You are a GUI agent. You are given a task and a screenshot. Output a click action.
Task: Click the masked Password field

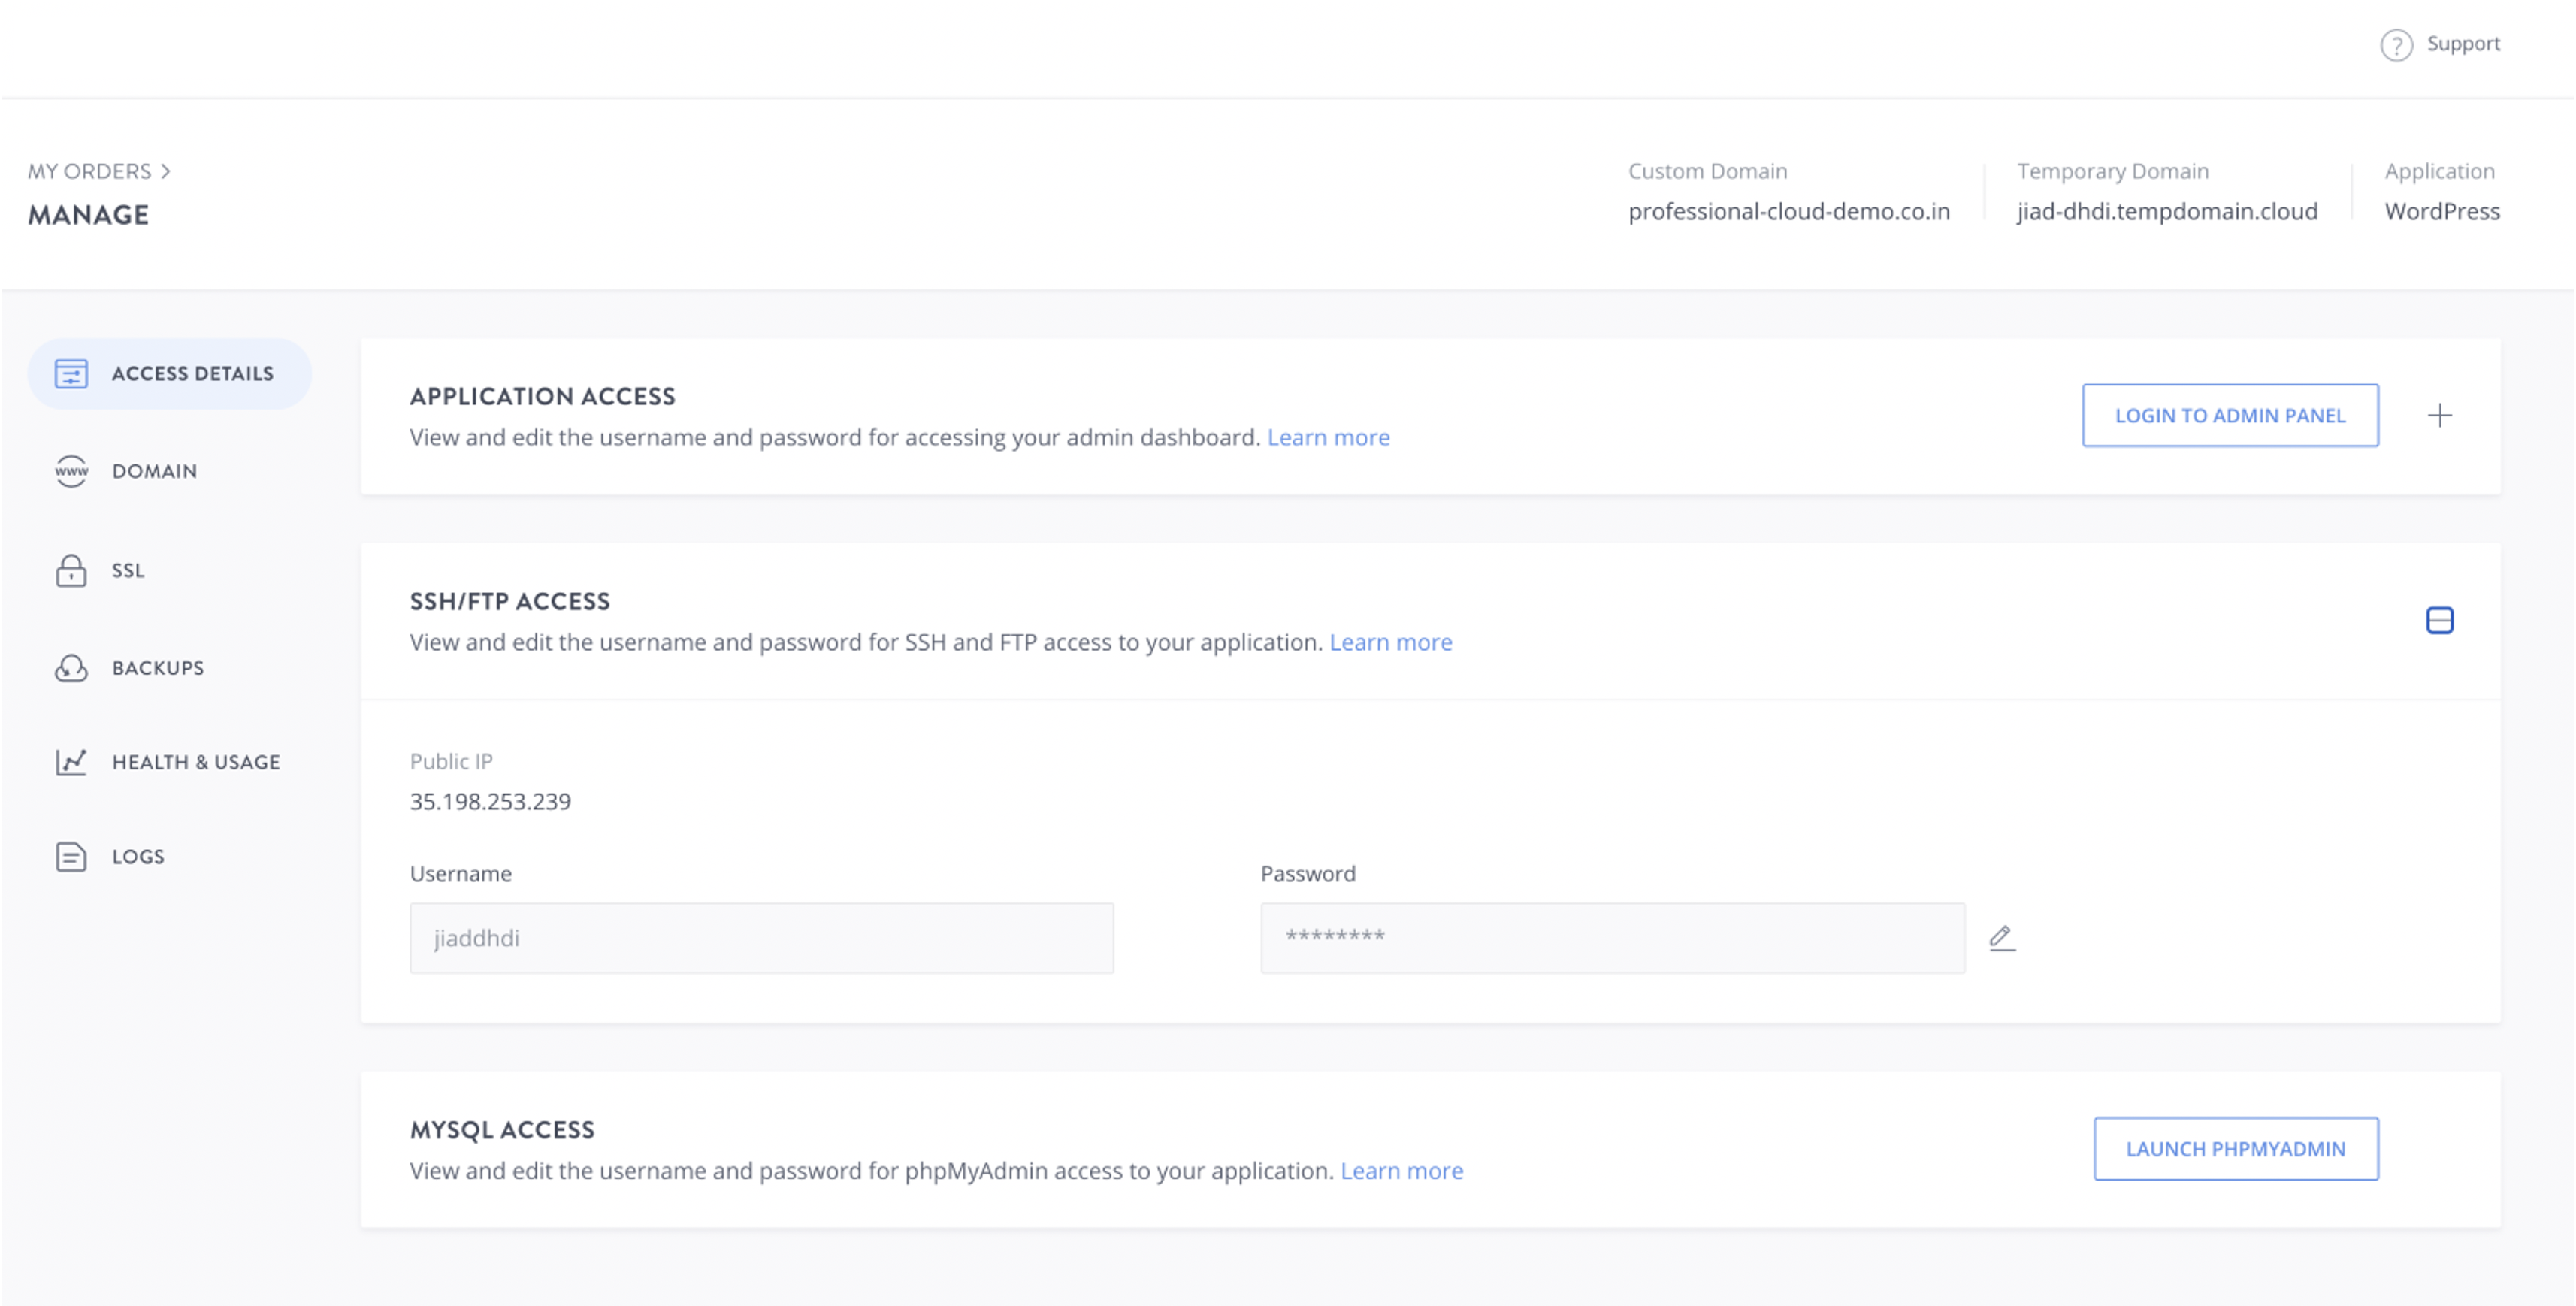point(1612,938)
